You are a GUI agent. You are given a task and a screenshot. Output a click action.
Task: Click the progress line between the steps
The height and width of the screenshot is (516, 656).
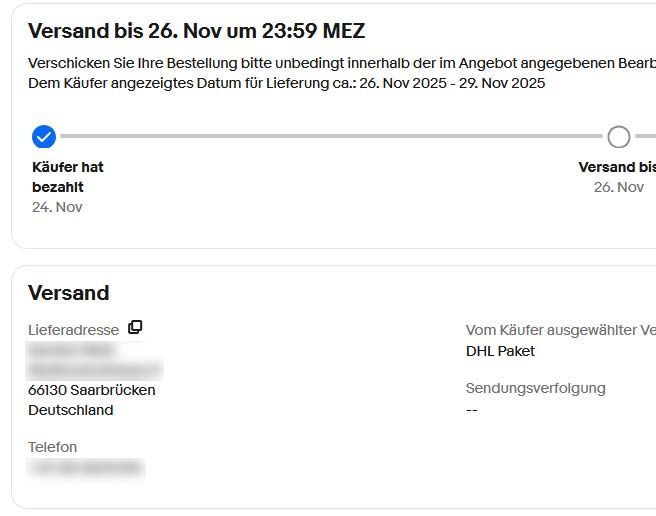[x=330, y=136]
